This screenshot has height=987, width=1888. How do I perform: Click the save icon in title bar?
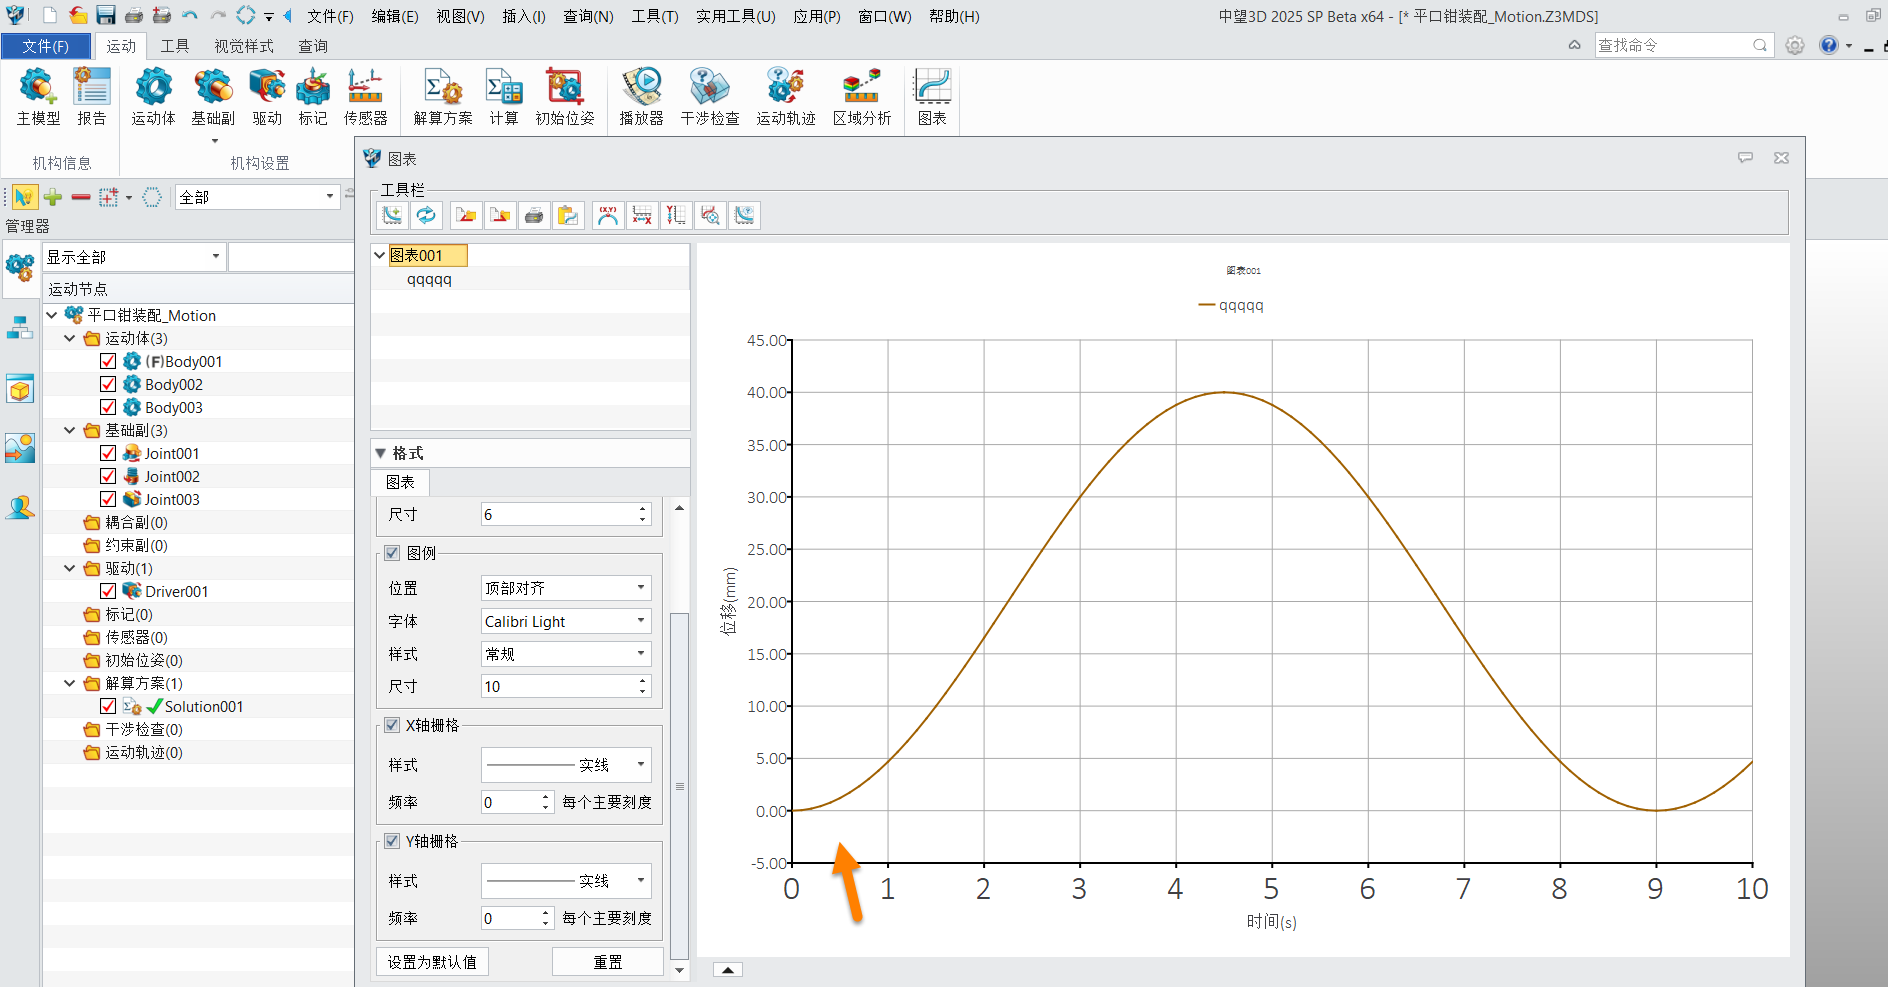pos(106,15)
